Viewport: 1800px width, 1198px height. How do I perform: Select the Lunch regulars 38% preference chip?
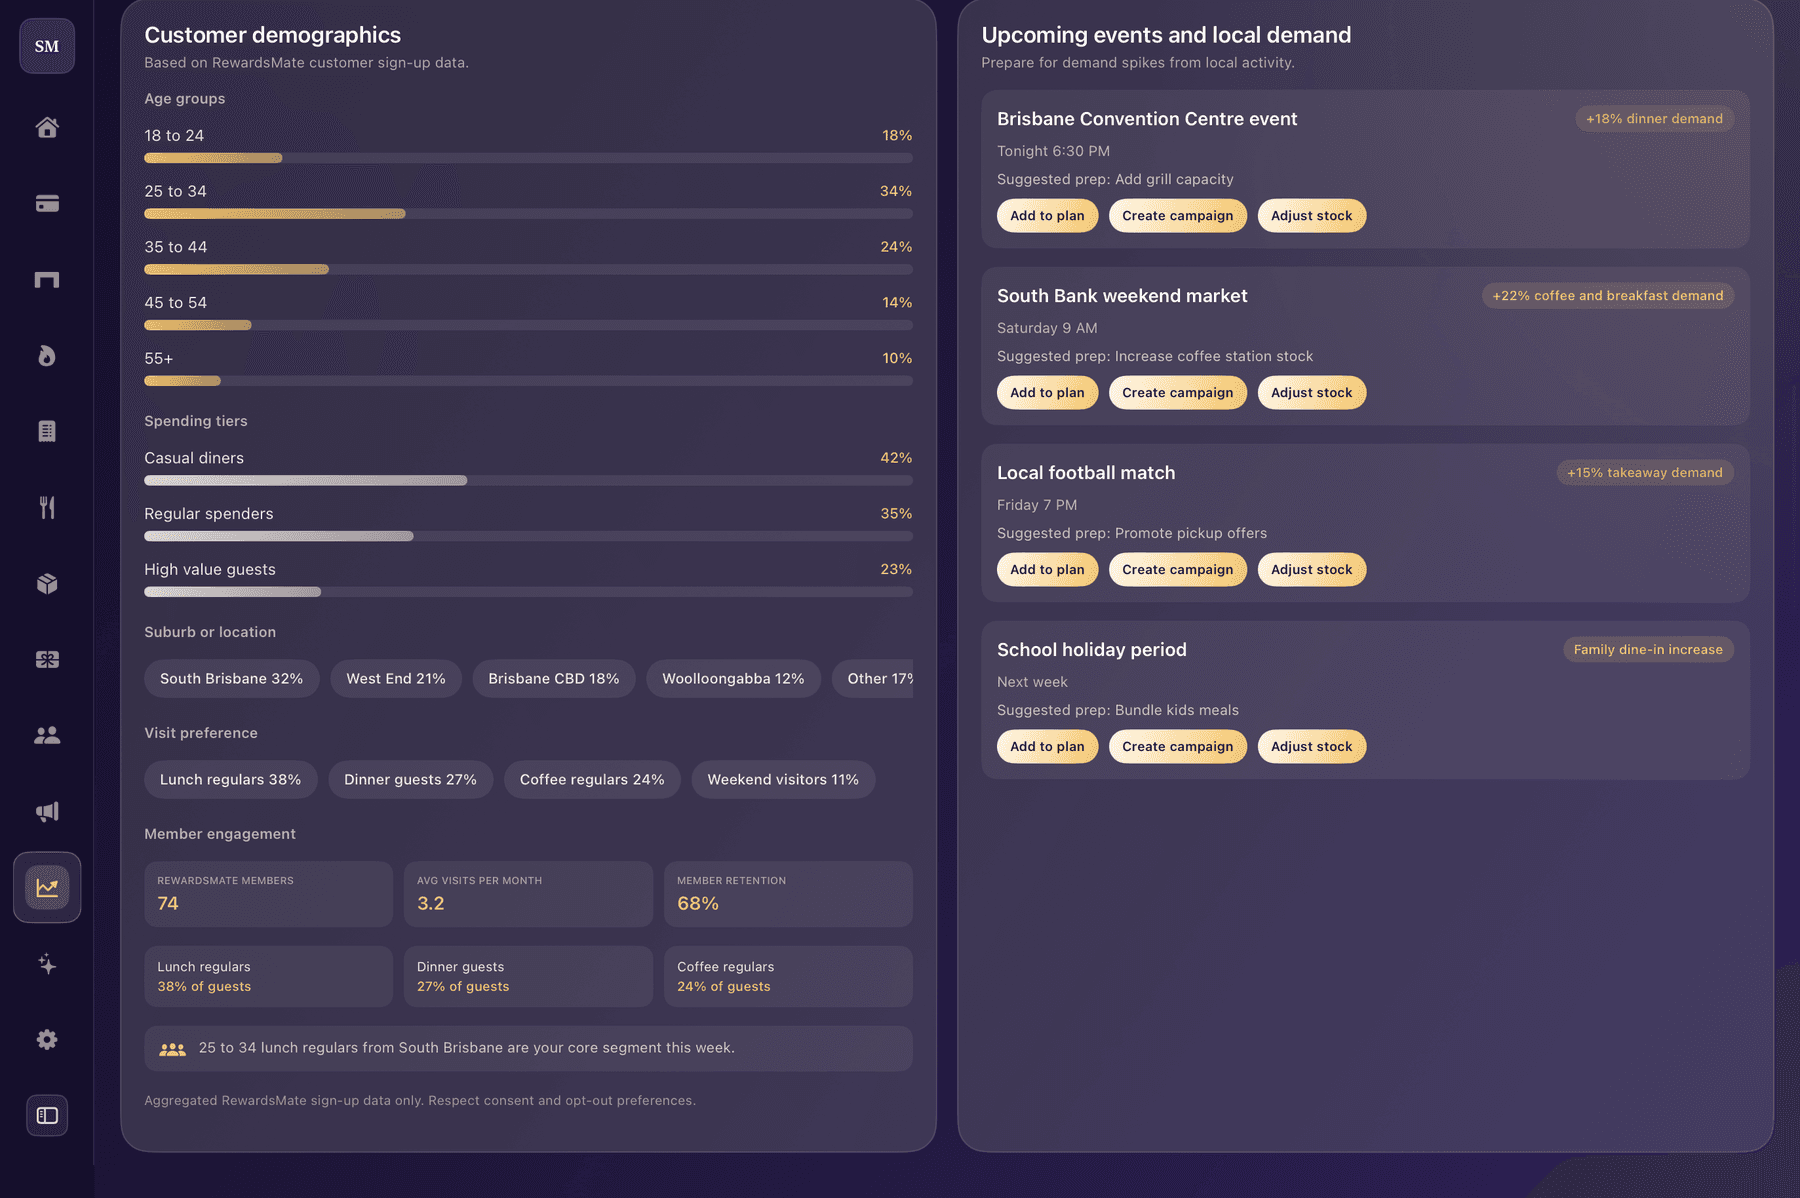(230, 780)
